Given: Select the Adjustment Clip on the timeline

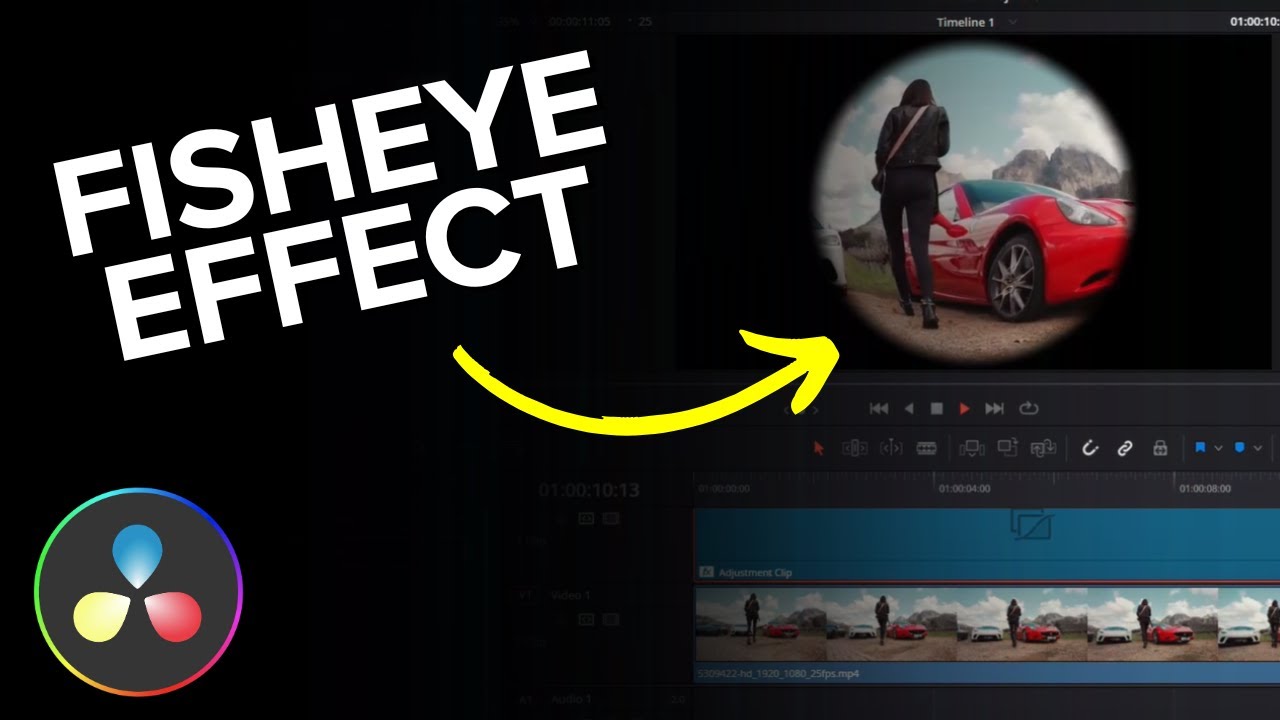Looking at the screenshot, I should click(986, 545).
